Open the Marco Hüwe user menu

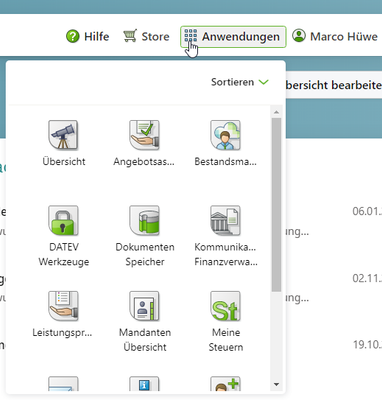(335, 36)
